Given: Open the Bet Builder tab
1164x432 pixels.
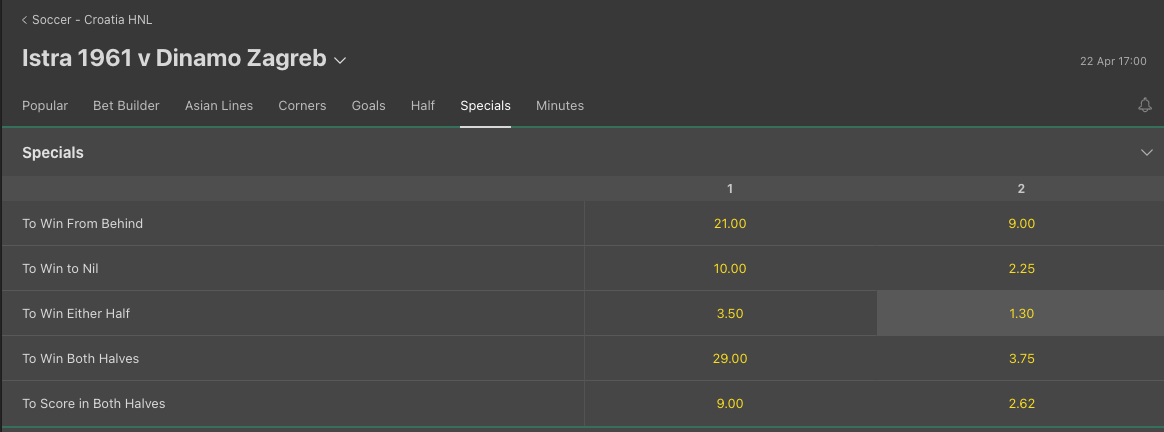Looking at the screenshot, I should tap(126, 105).
